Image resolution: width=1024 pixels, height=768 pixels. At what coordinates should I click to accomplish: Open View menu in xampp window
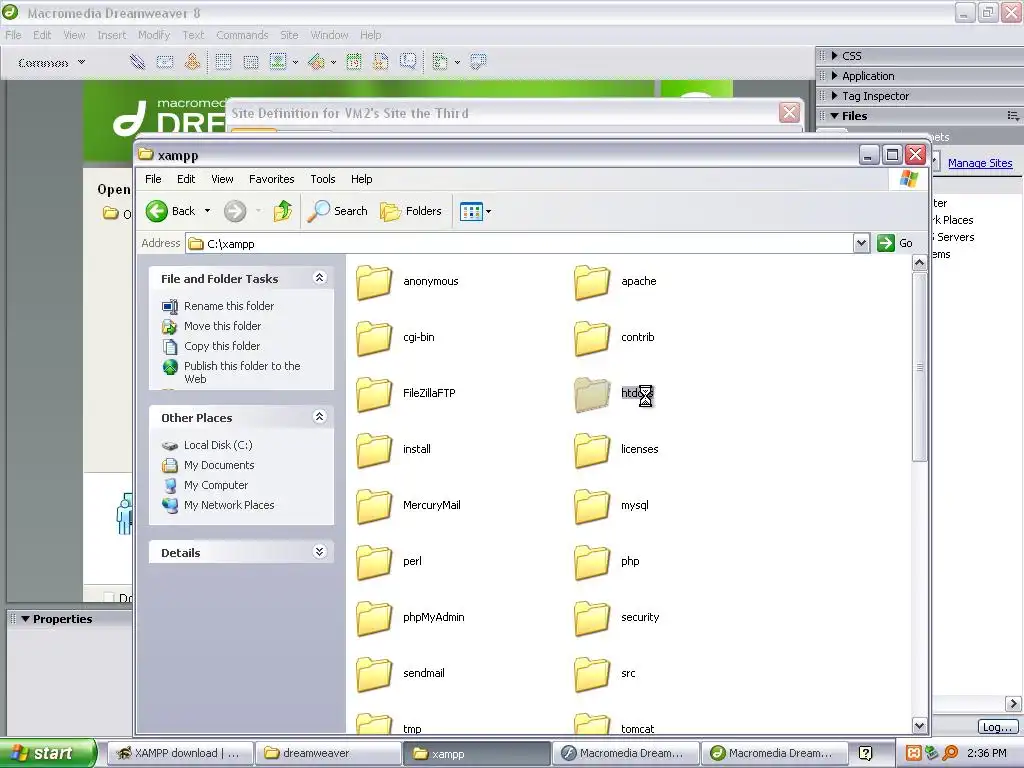pos(222,179)
